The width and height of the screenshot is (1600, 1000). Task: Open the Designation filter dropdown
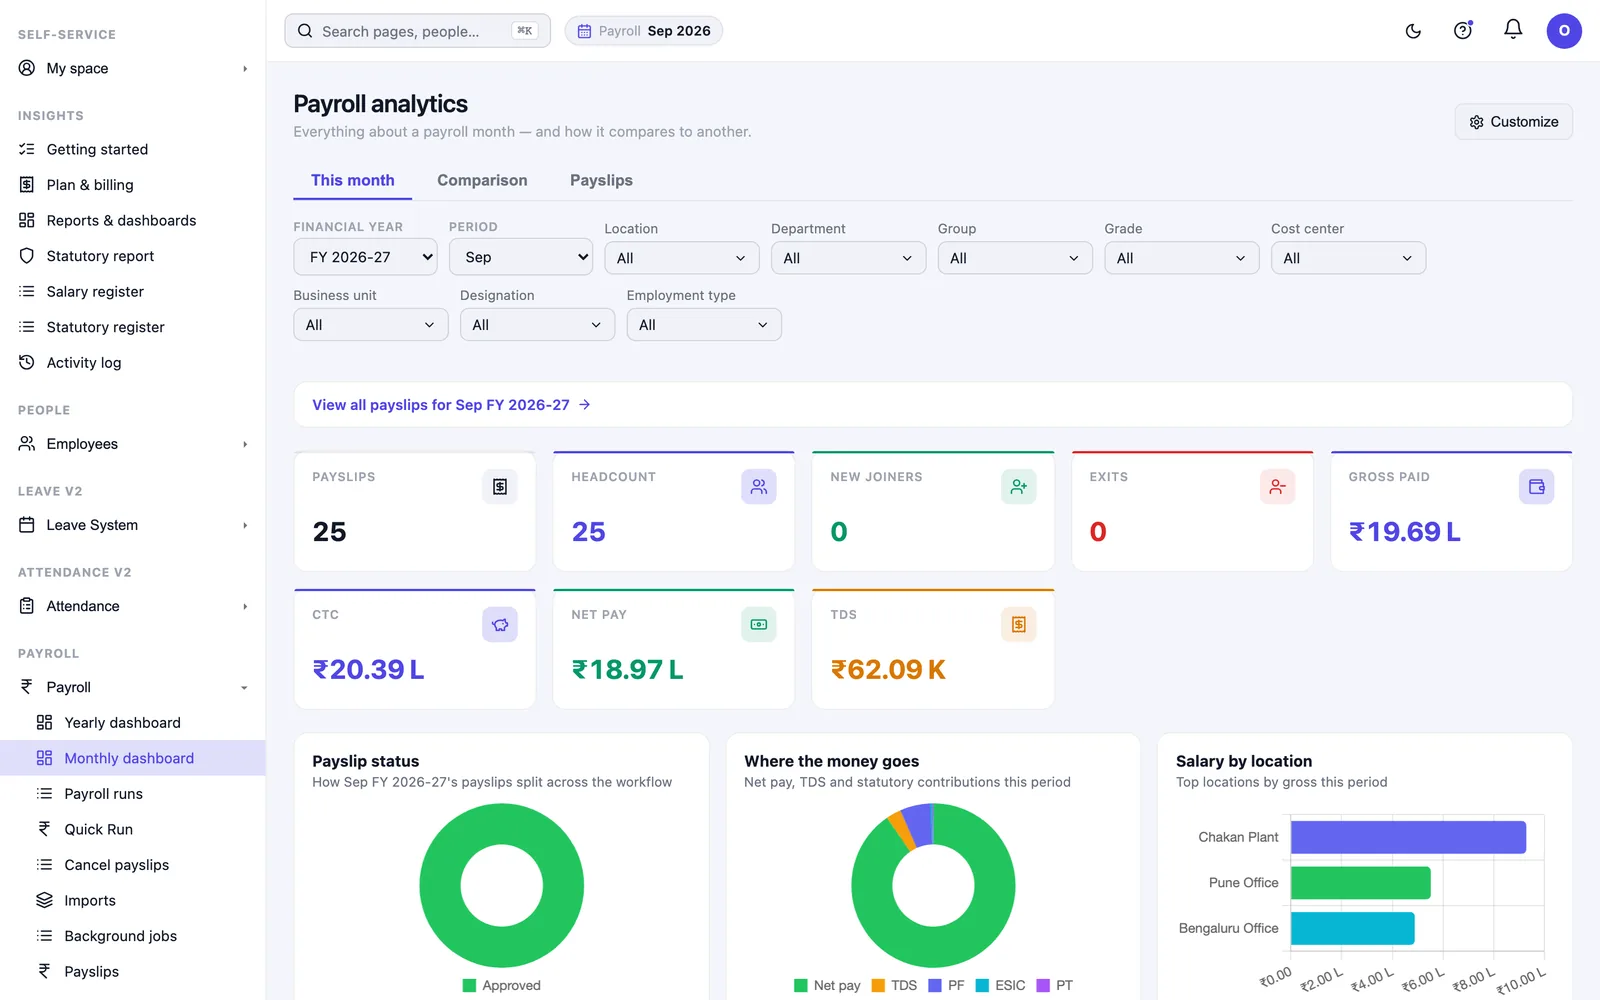[537, 325]
